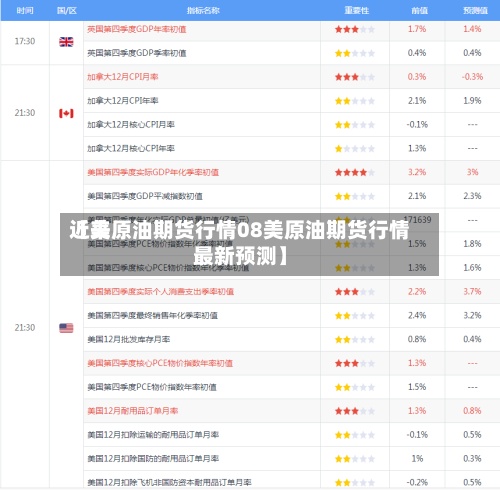Open the 美国第四季度核心PCE物价指数年率初值 indicator
The image size is (500, 490).
(160, 363)
